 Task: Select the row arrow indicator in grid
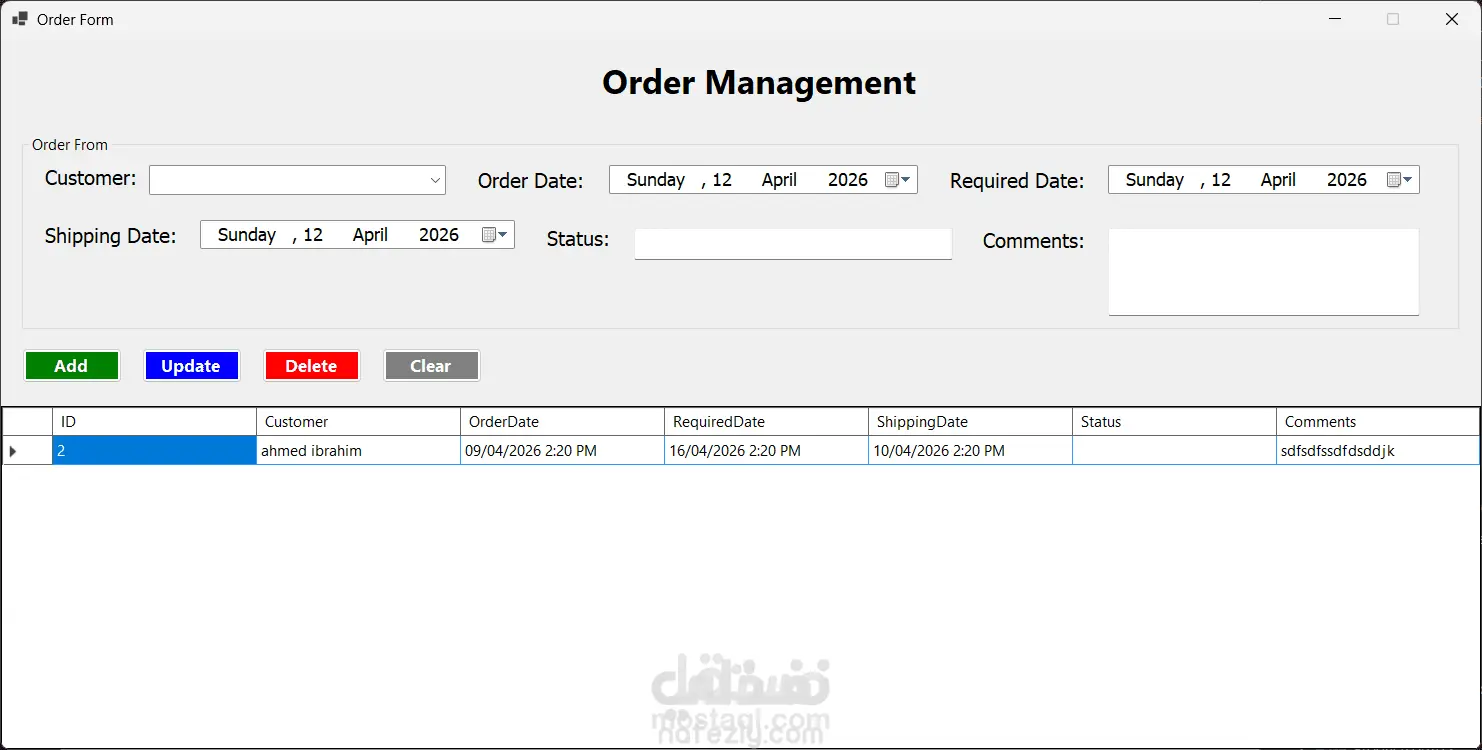point(13,451)
